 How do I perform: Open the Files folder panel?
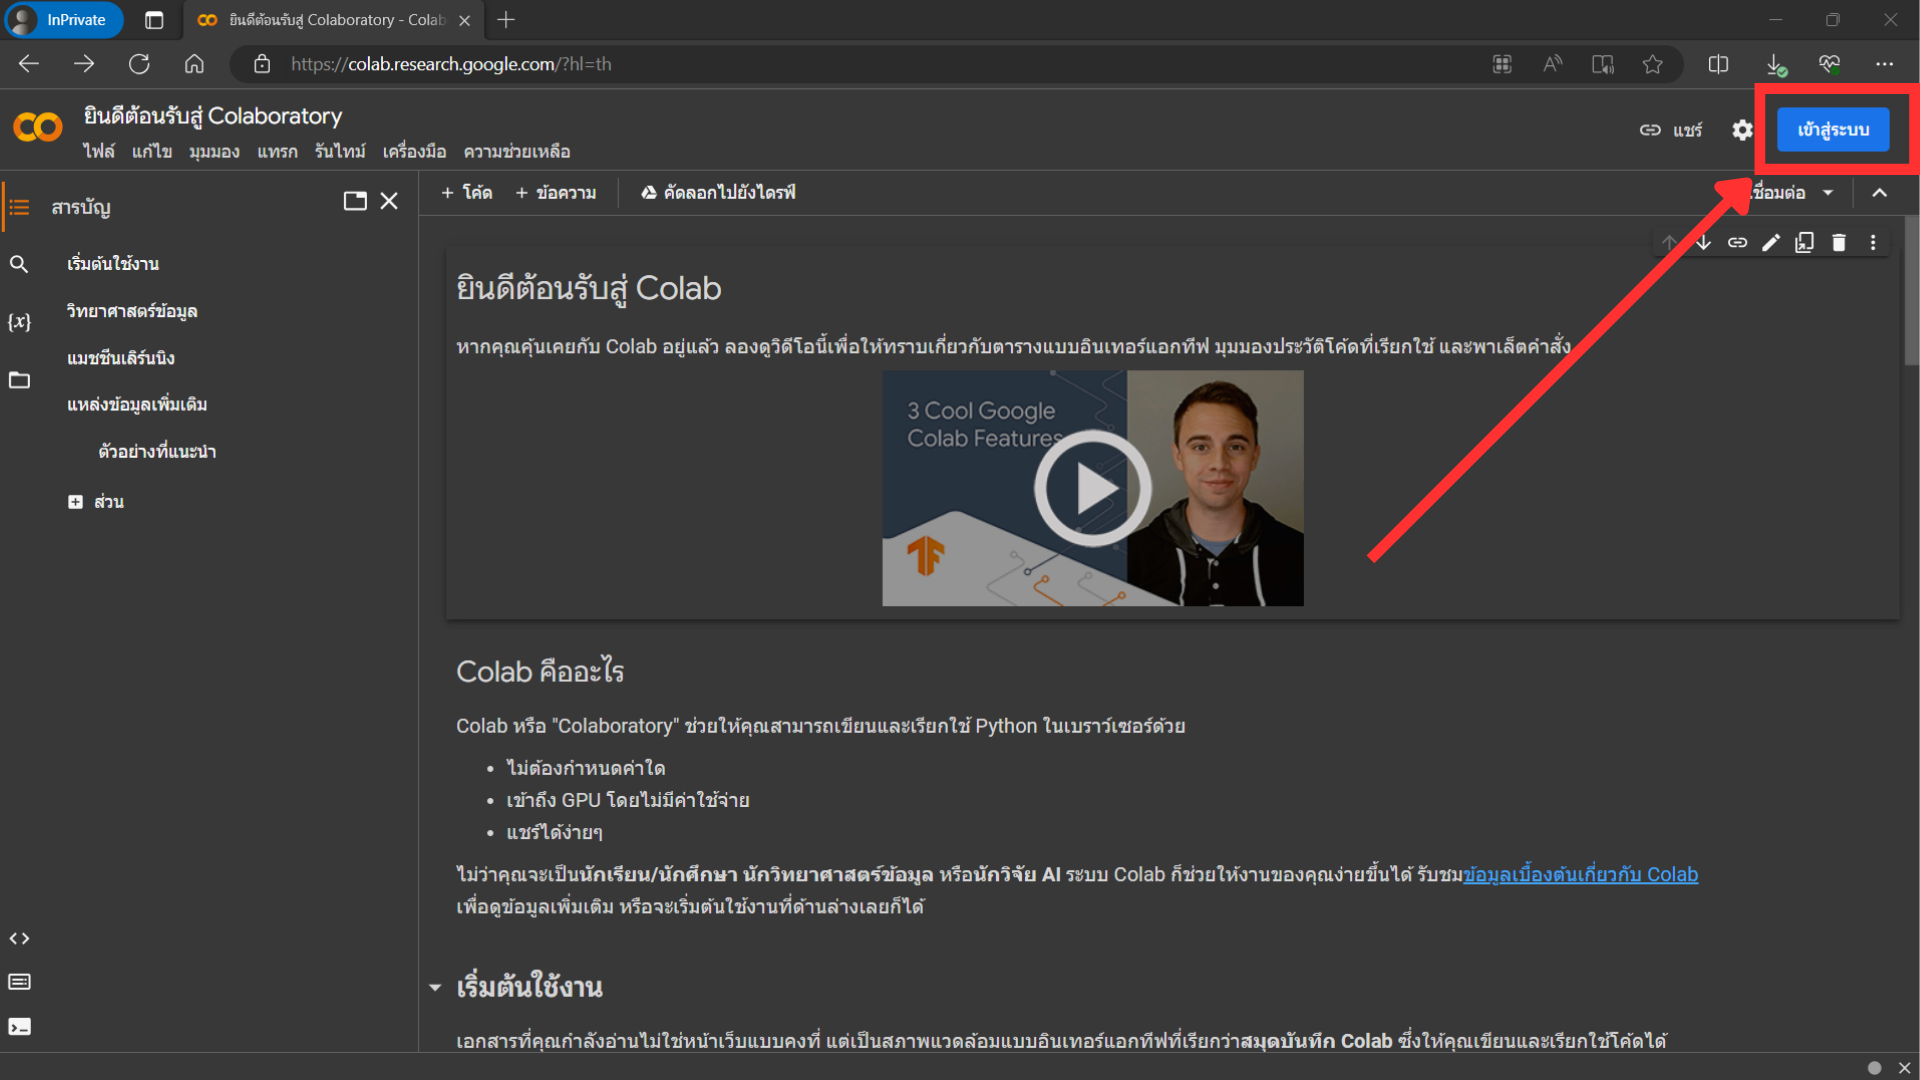click(x=19, y=380)
